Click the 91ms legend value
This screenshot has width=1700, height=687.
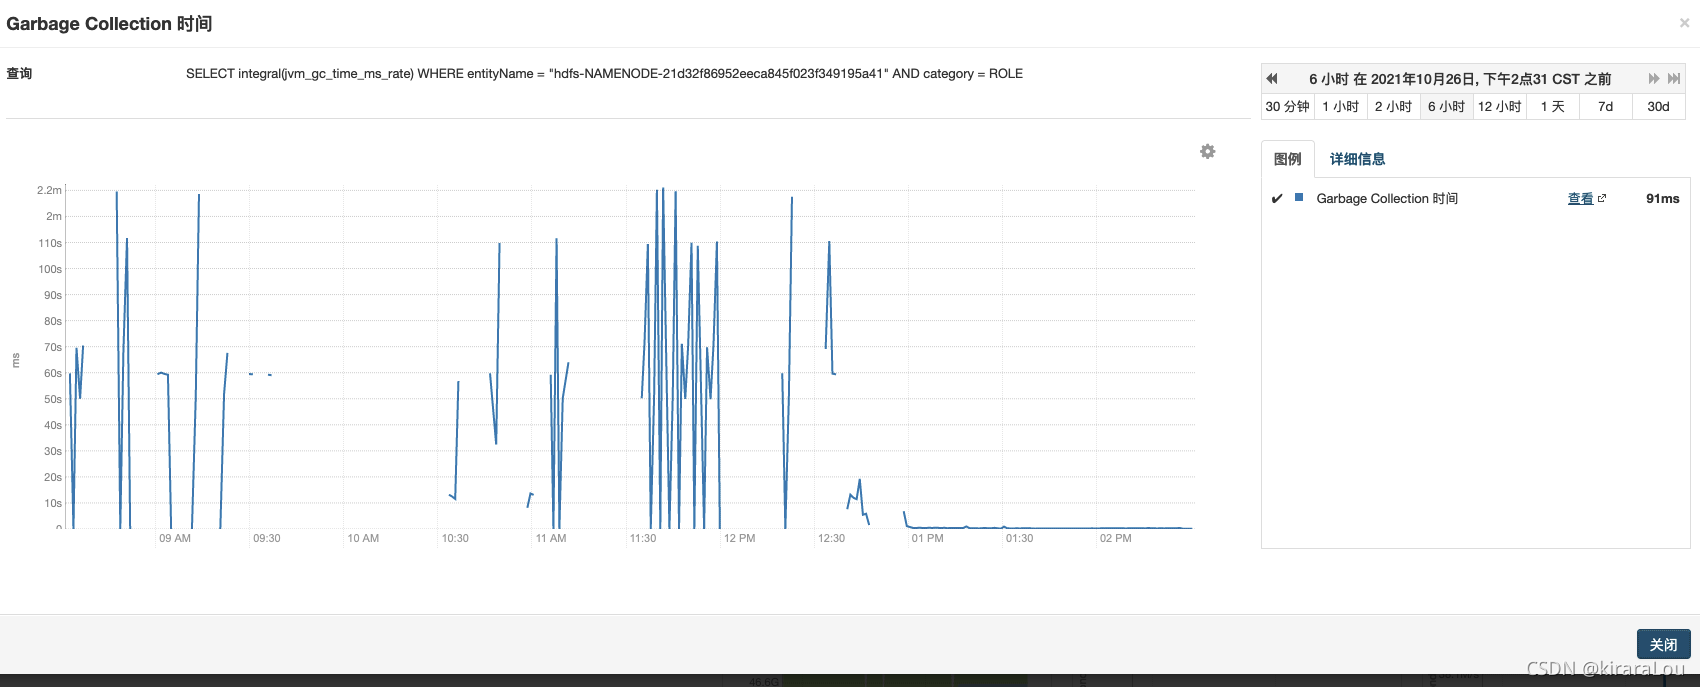pos(1662,199)
